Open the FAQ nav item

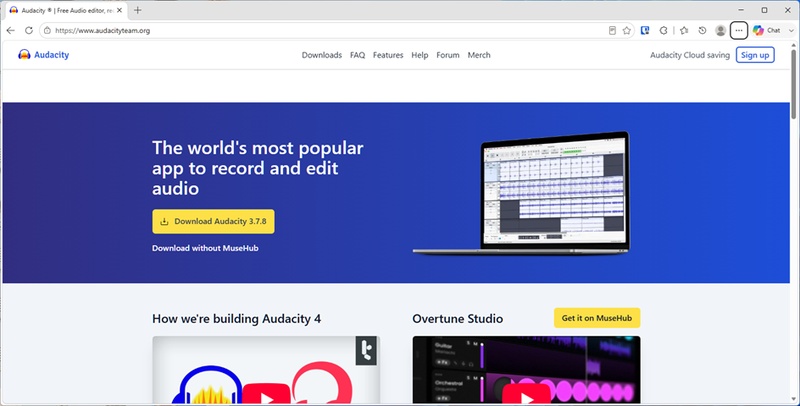[x=357, y=55]
